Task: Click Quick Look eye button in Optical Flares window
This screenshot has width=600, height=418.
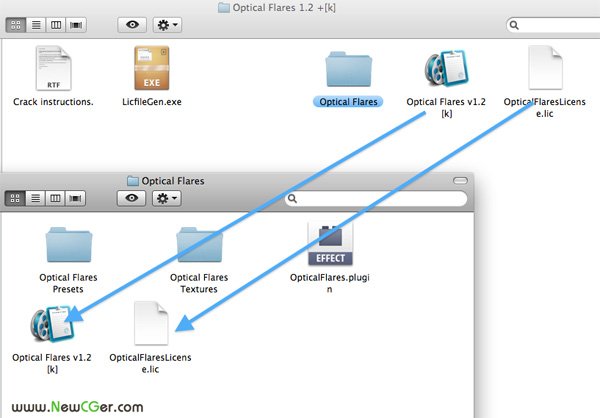Action: point(131,198)
